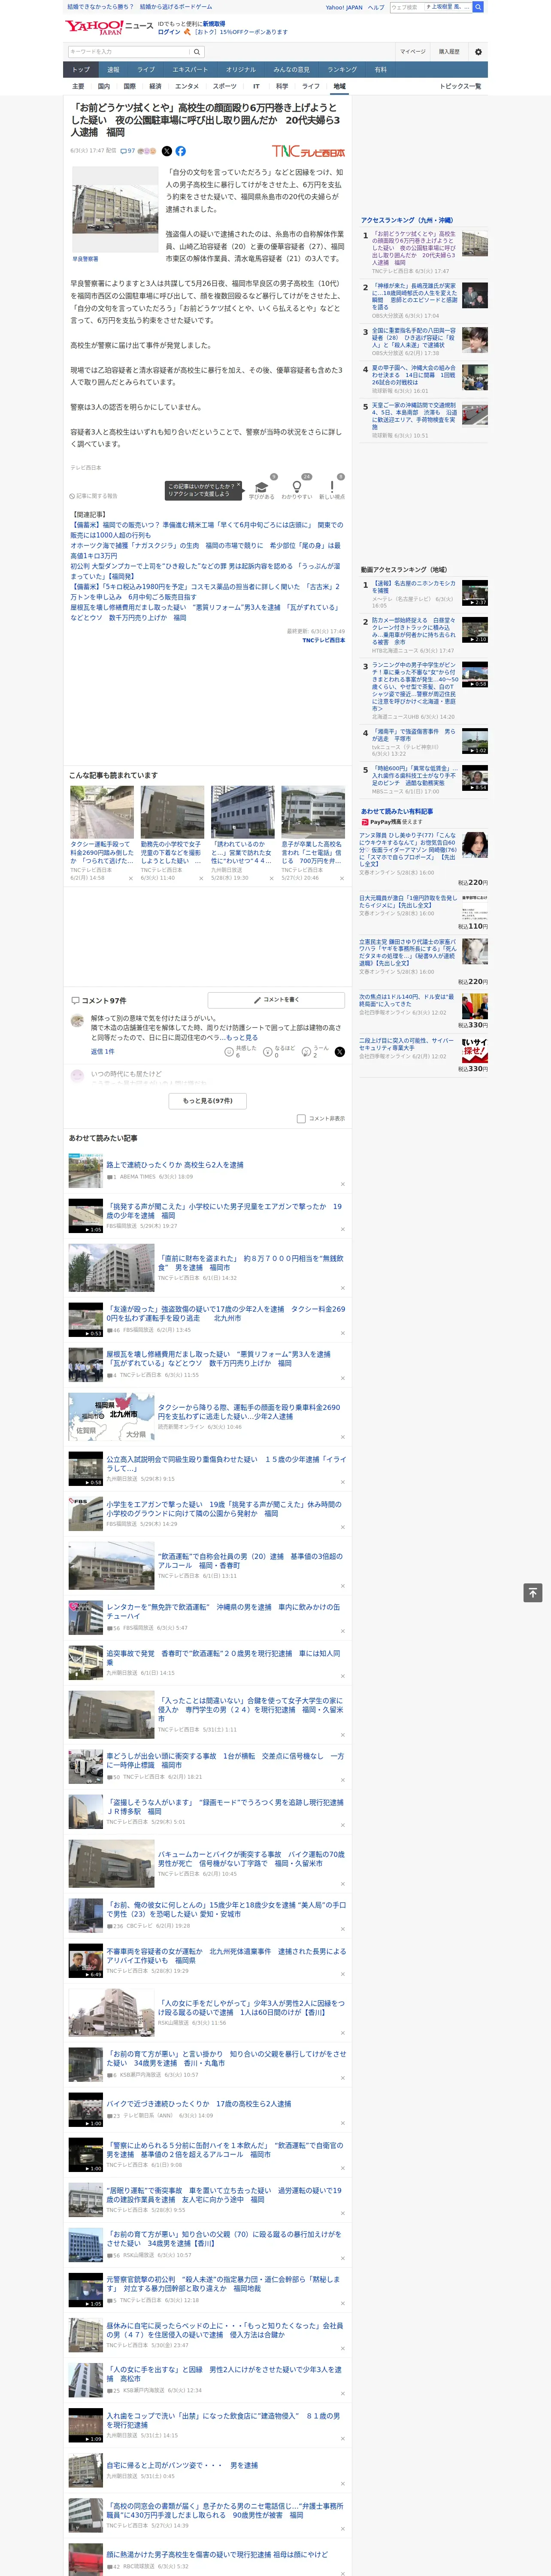Open the ライブ tab in top nav
This screenshot has width=551, height=2576.
click(x=146, y=70)
